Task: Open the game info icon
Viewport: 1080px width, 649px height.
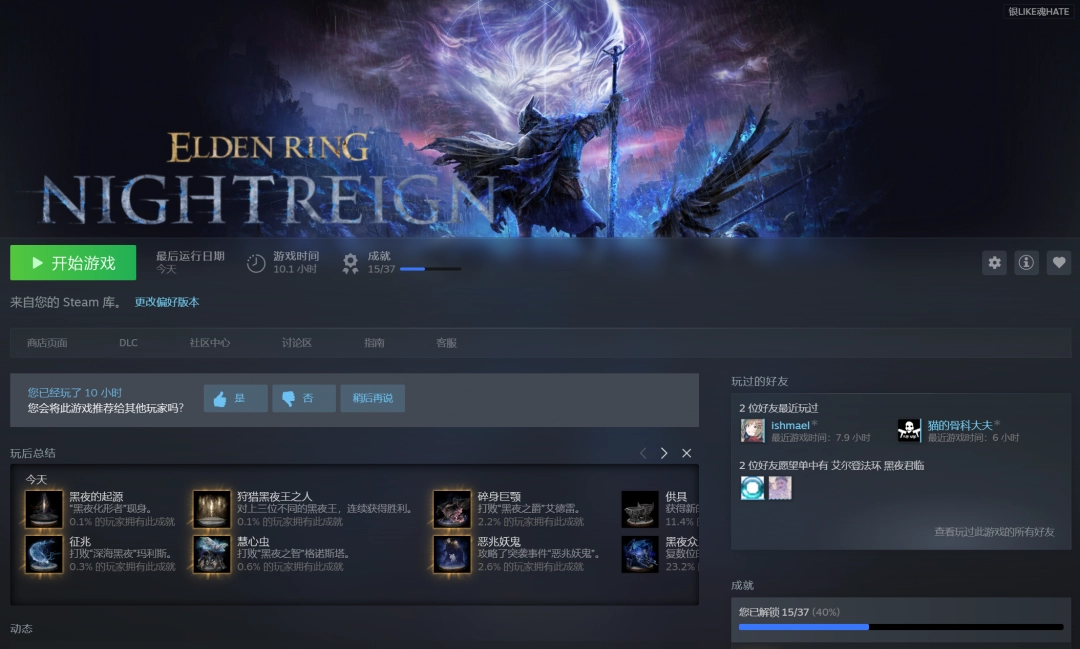Action: point(1026,262)
